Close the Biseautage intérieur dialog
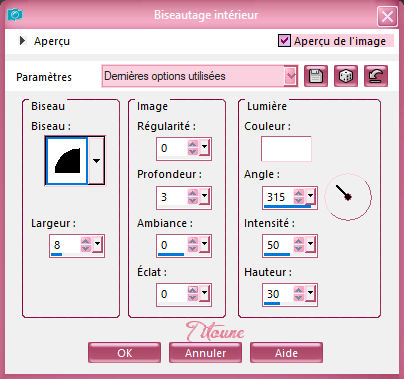The width and height of the screenshot is (404, 379). coord(387,16)
